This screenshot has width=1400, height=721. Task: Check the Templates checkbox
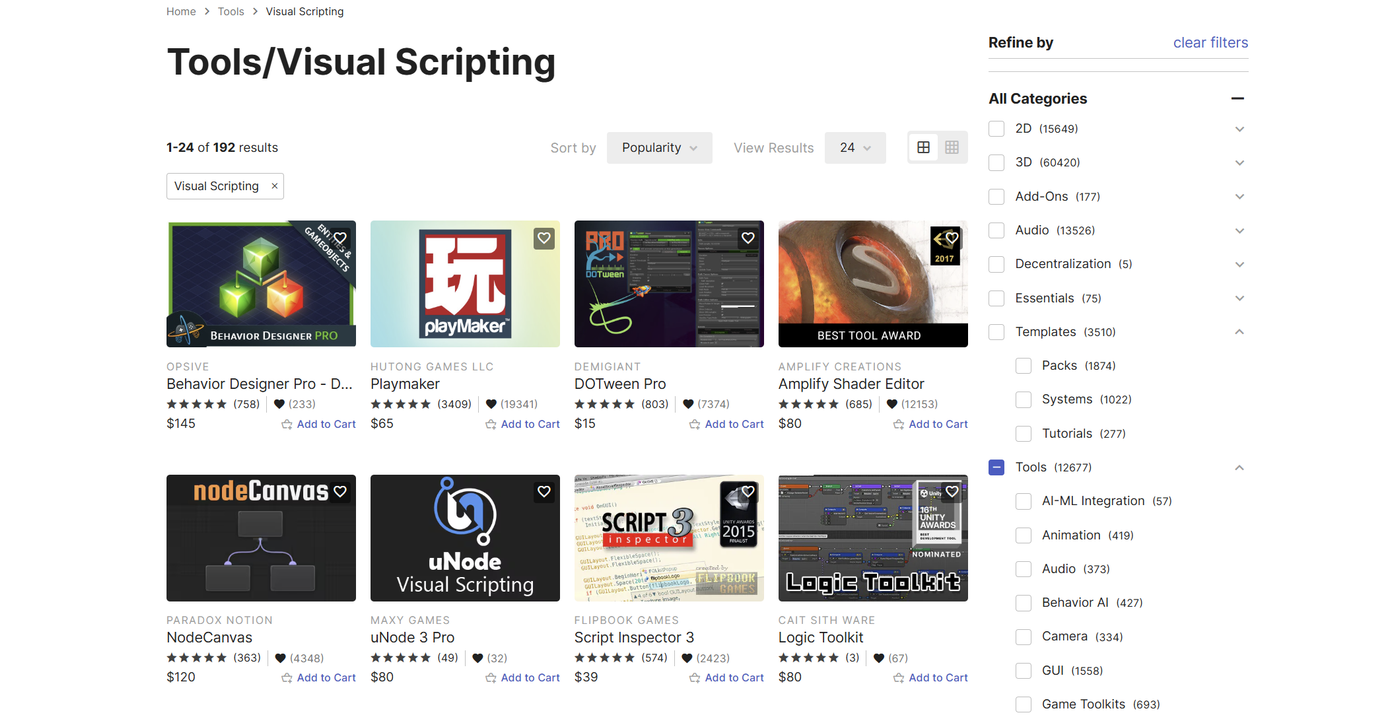click(x=996, y=332)
